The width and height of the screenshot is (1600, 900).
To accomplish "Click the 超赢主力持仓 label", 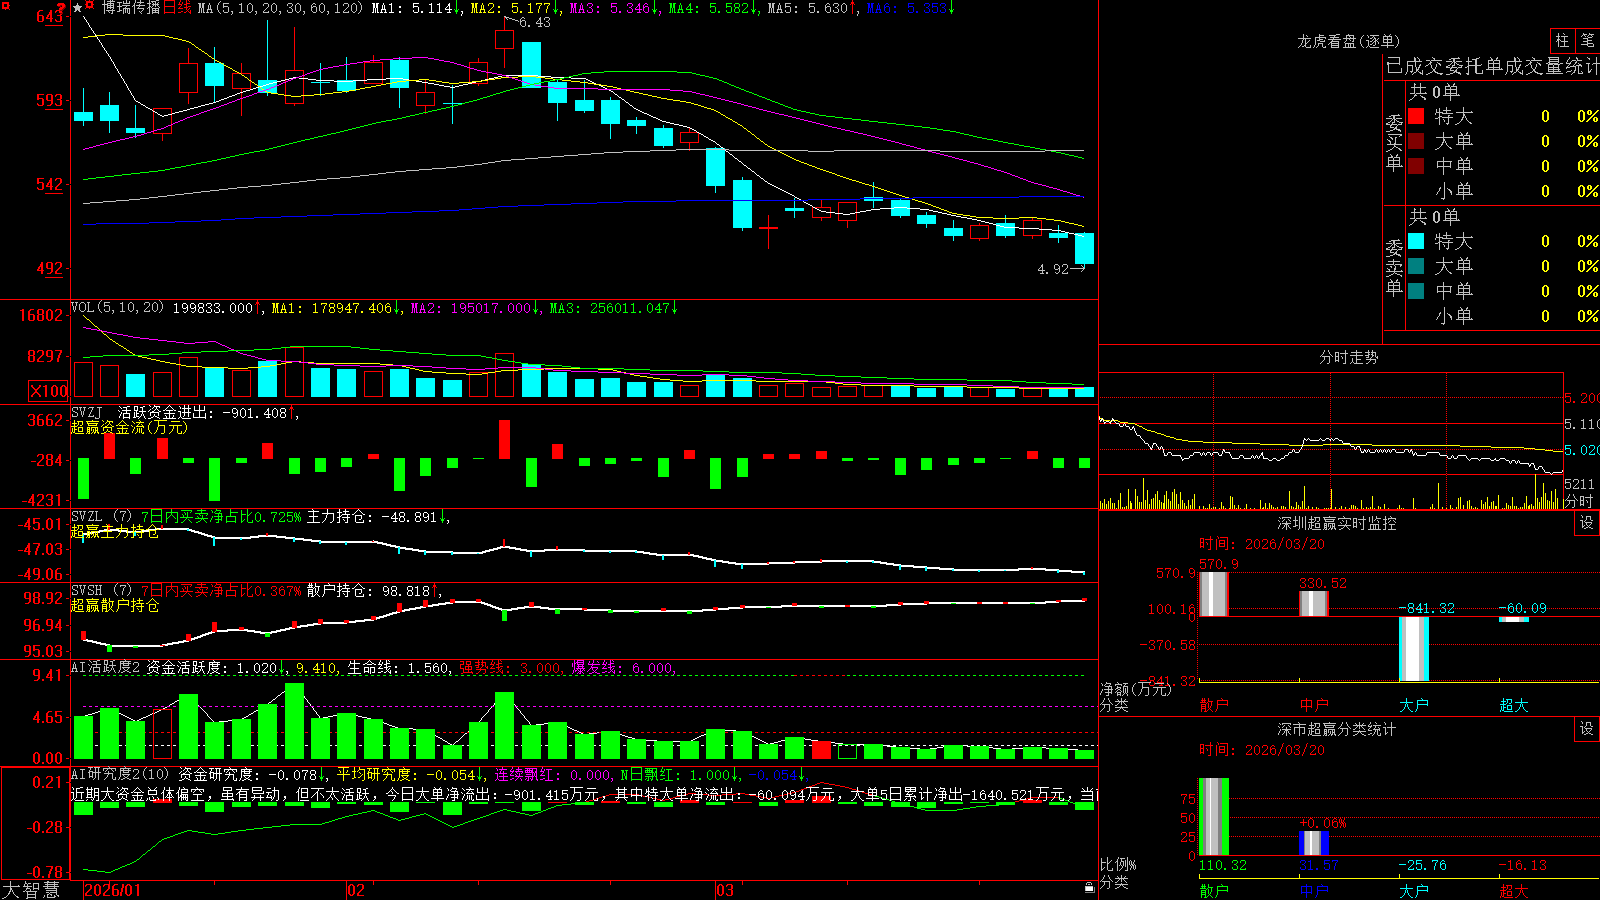I will pos(115,531).
